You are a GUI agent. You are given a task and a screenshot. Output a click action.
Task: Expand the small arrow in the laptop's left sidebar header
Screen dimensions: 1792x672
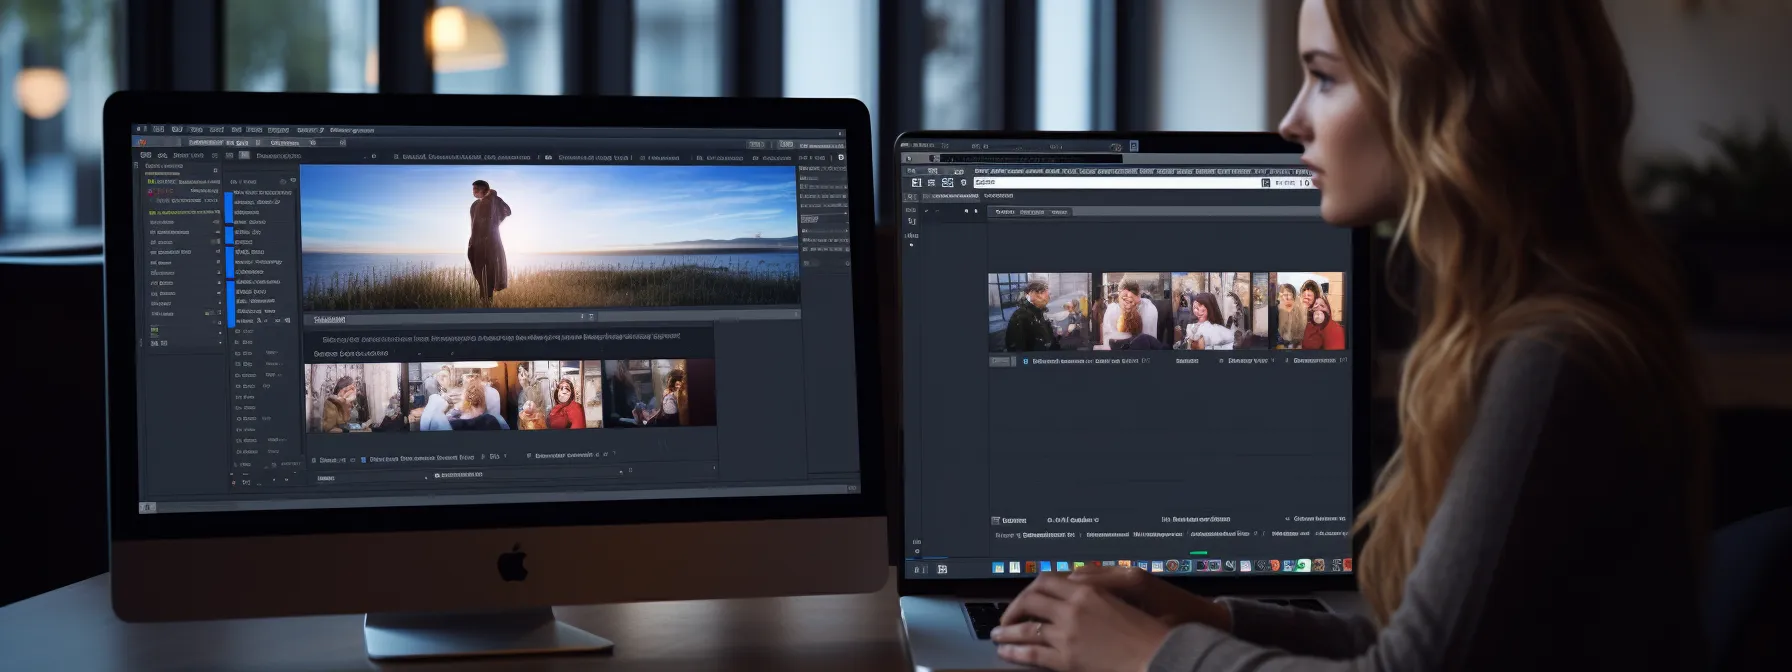coord(925,211)
